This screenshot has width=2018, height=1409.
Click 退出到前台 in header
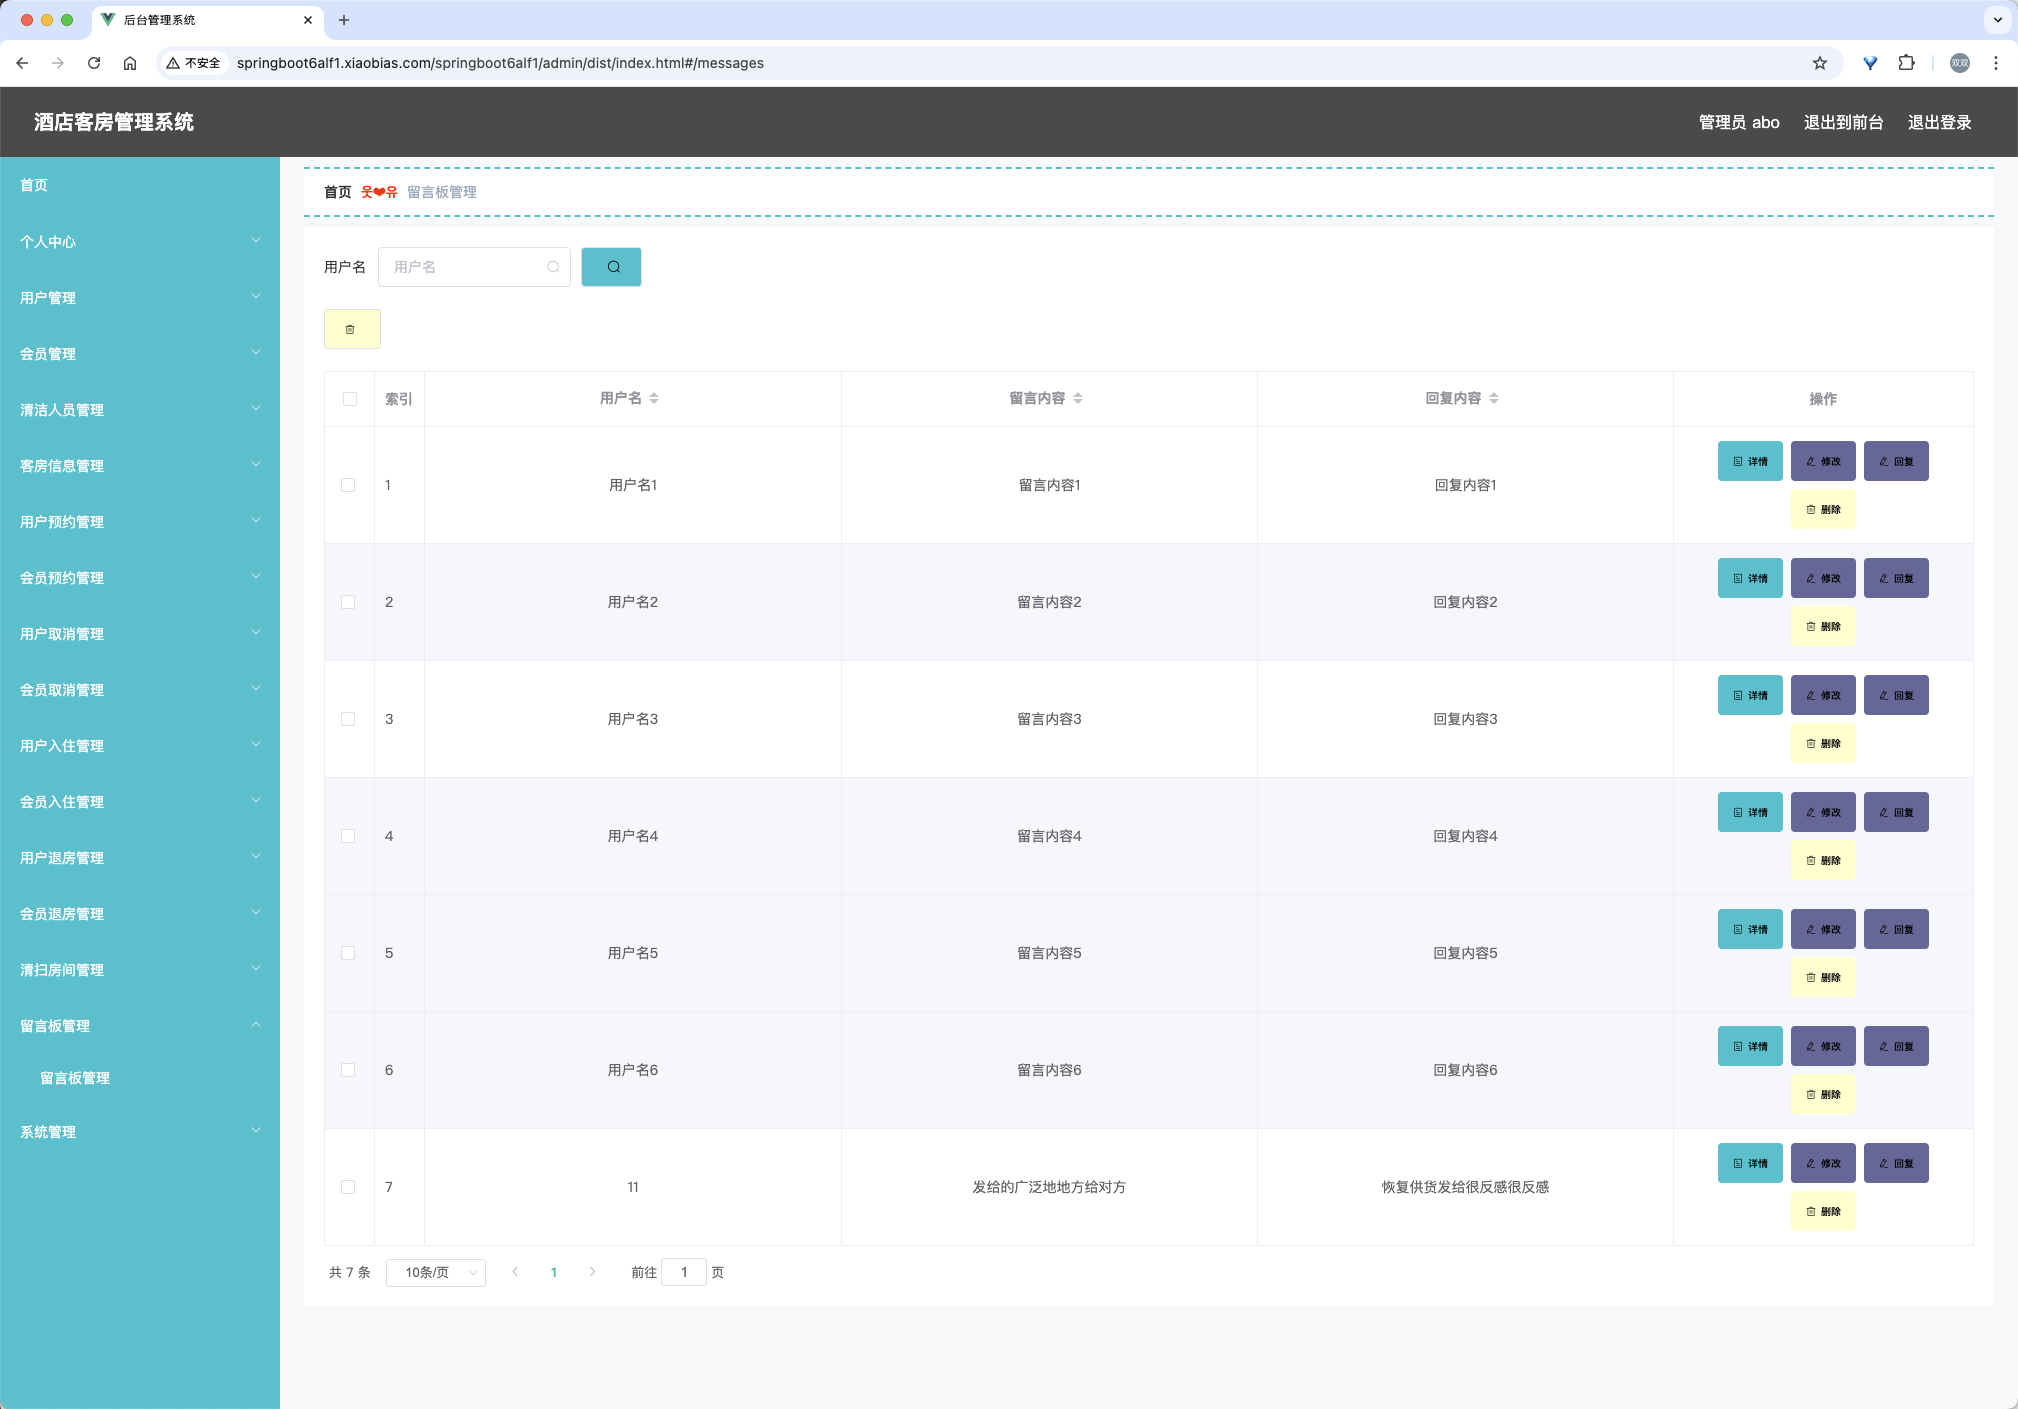pos(1843,122)
